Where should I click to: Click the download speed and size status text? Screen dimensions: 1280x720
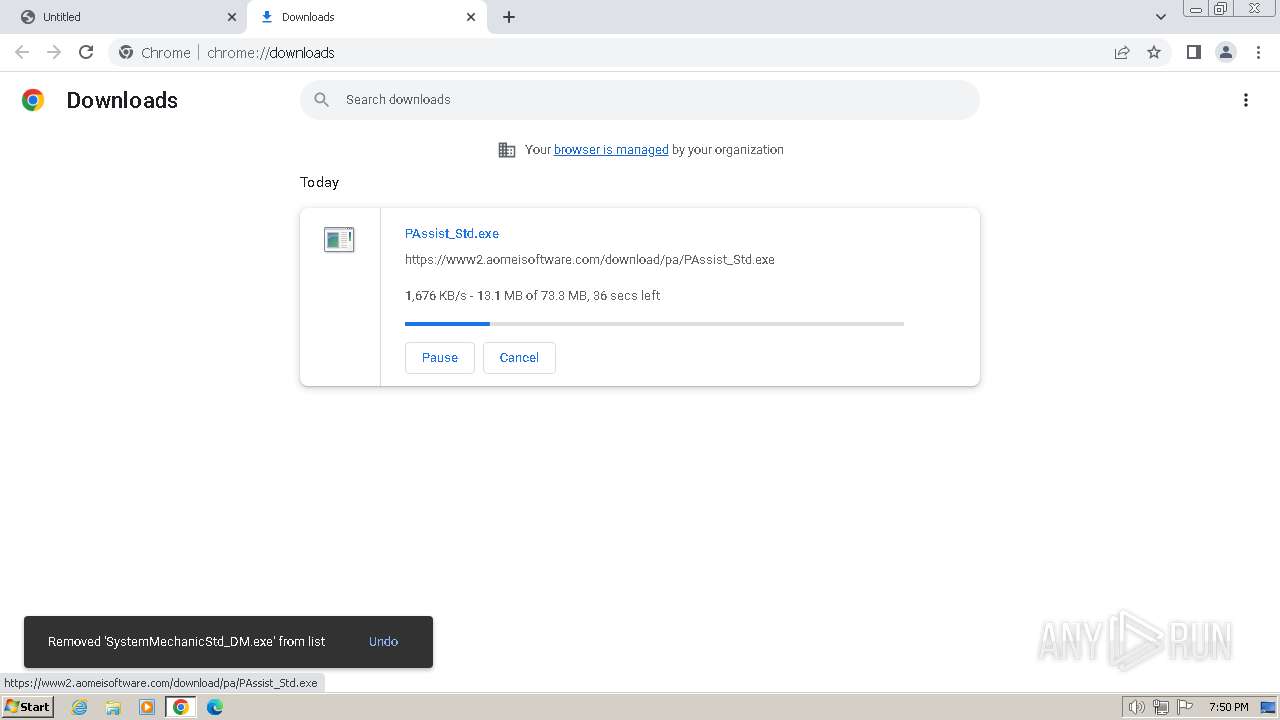pos(532,296)
